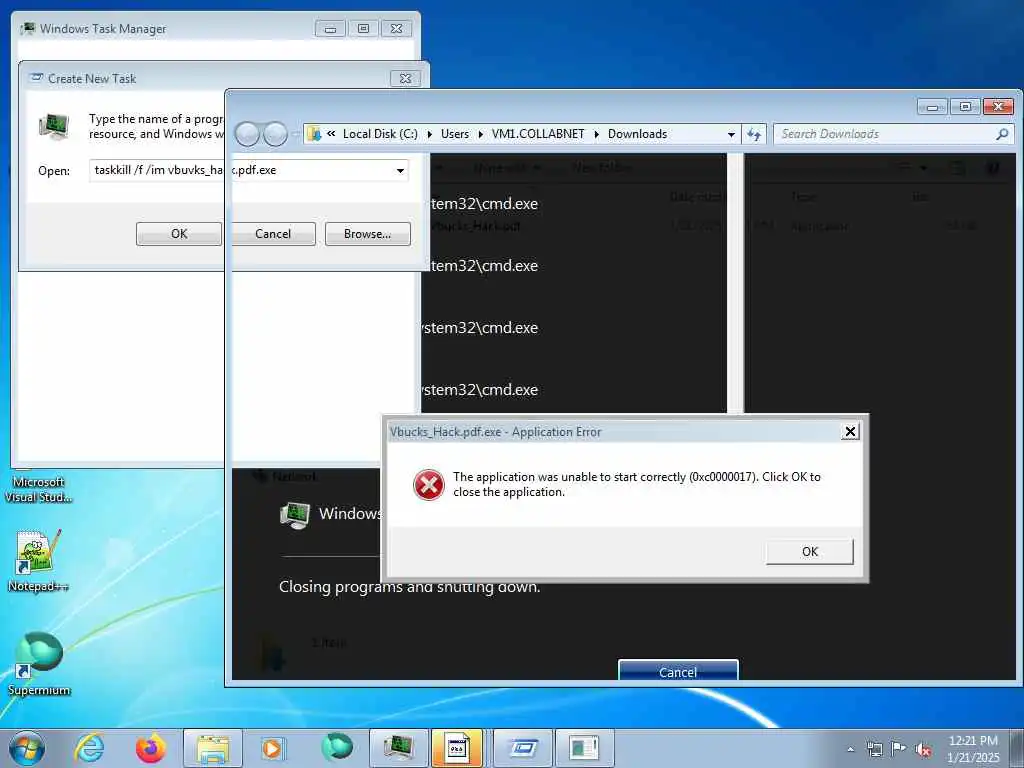
Task: Click the Action Center flag icon
Action: [x=899, y=748]
